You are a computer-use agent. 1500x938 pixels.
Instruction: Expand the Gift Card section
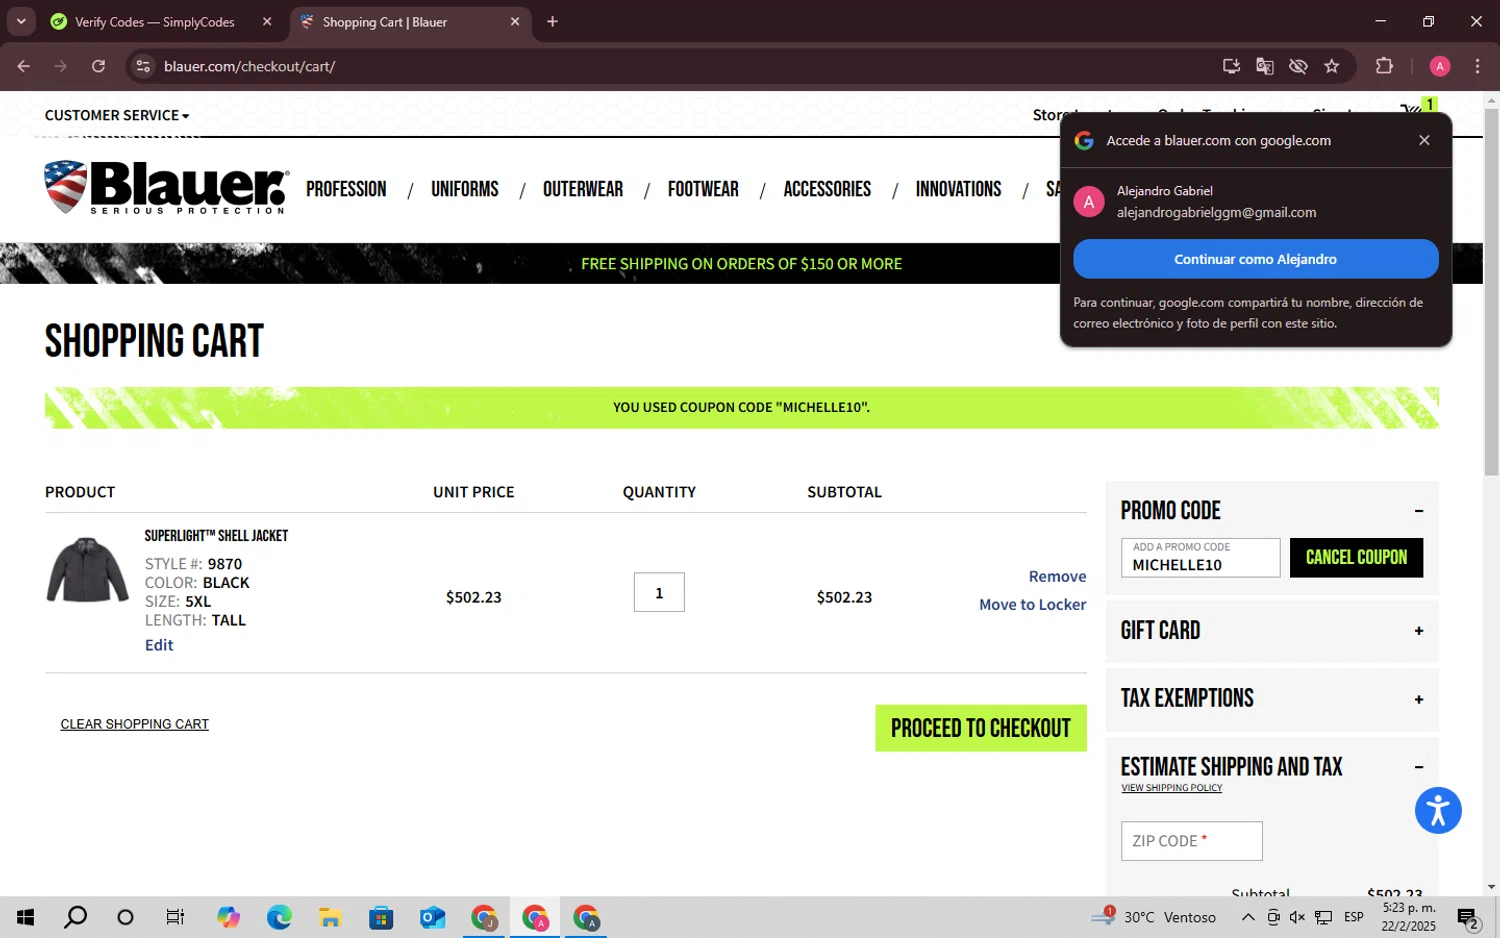pyautogui.click(x=1418, y=631)
